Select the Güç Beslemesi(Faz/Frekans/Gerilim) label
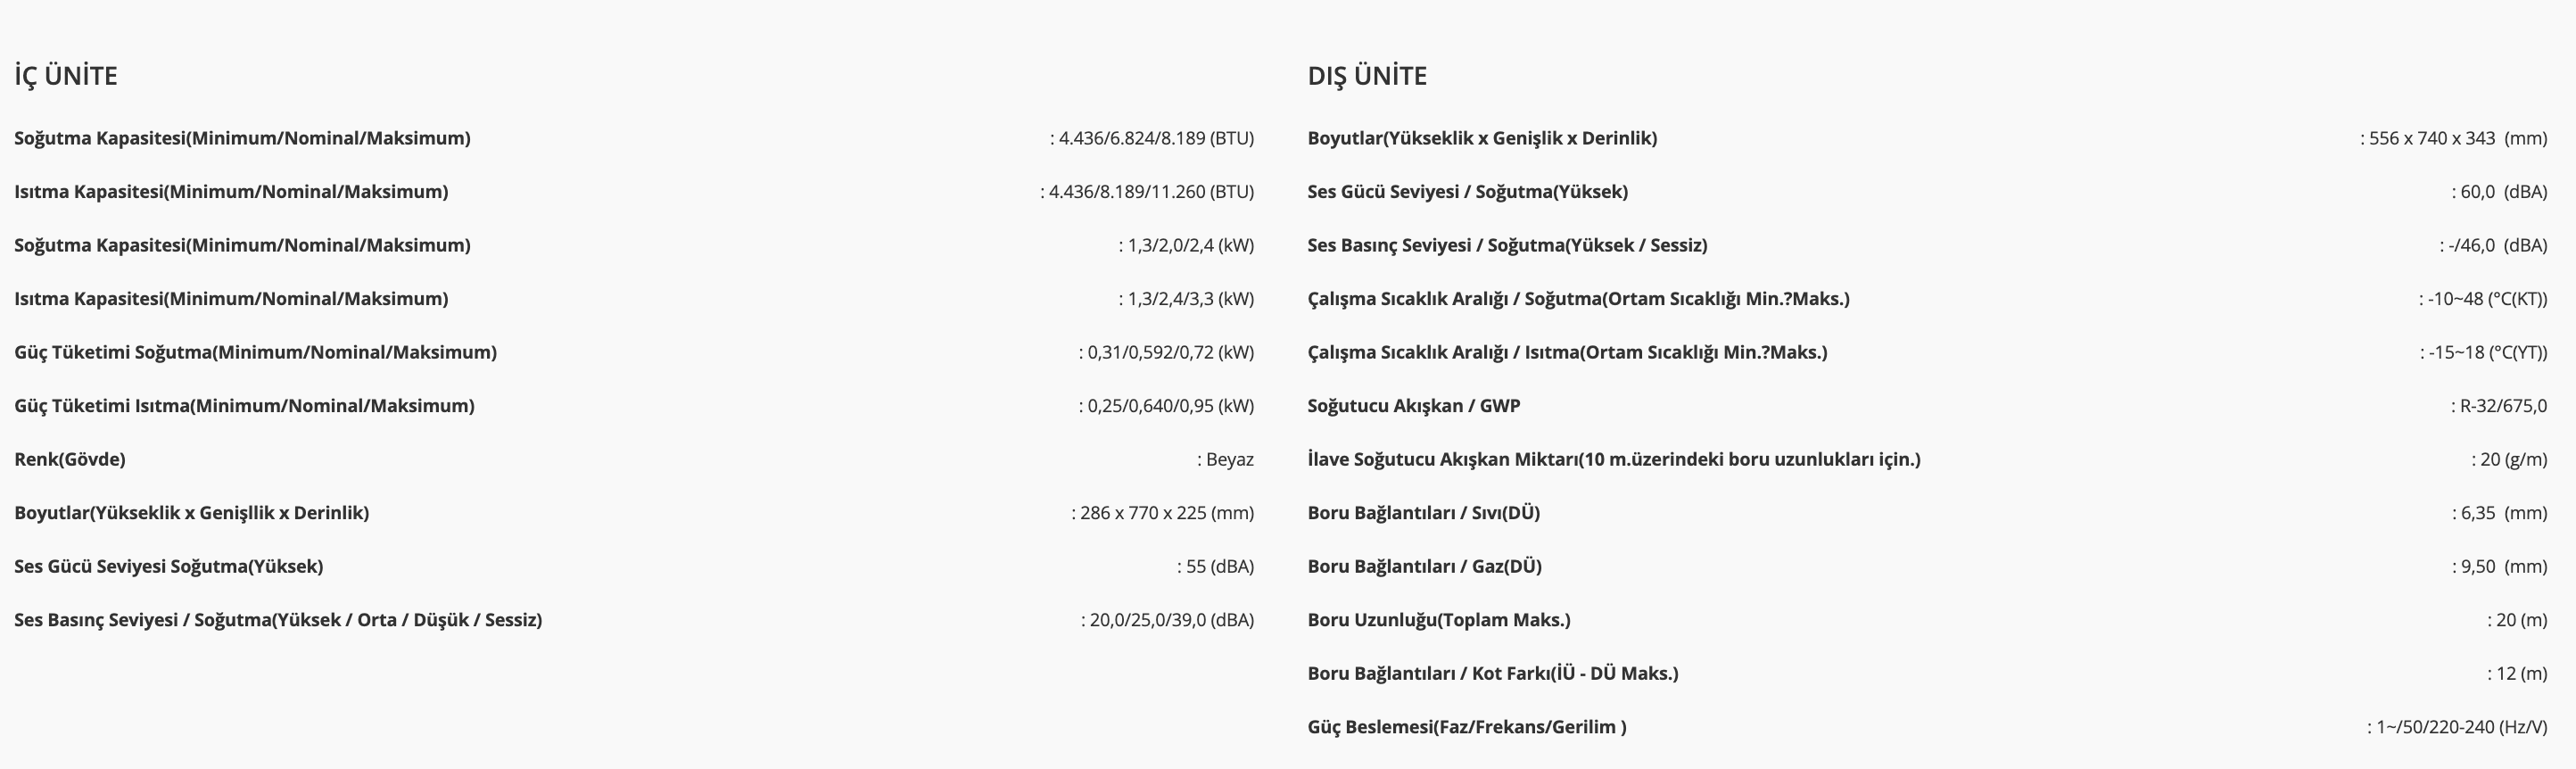 coord(1466,727)
